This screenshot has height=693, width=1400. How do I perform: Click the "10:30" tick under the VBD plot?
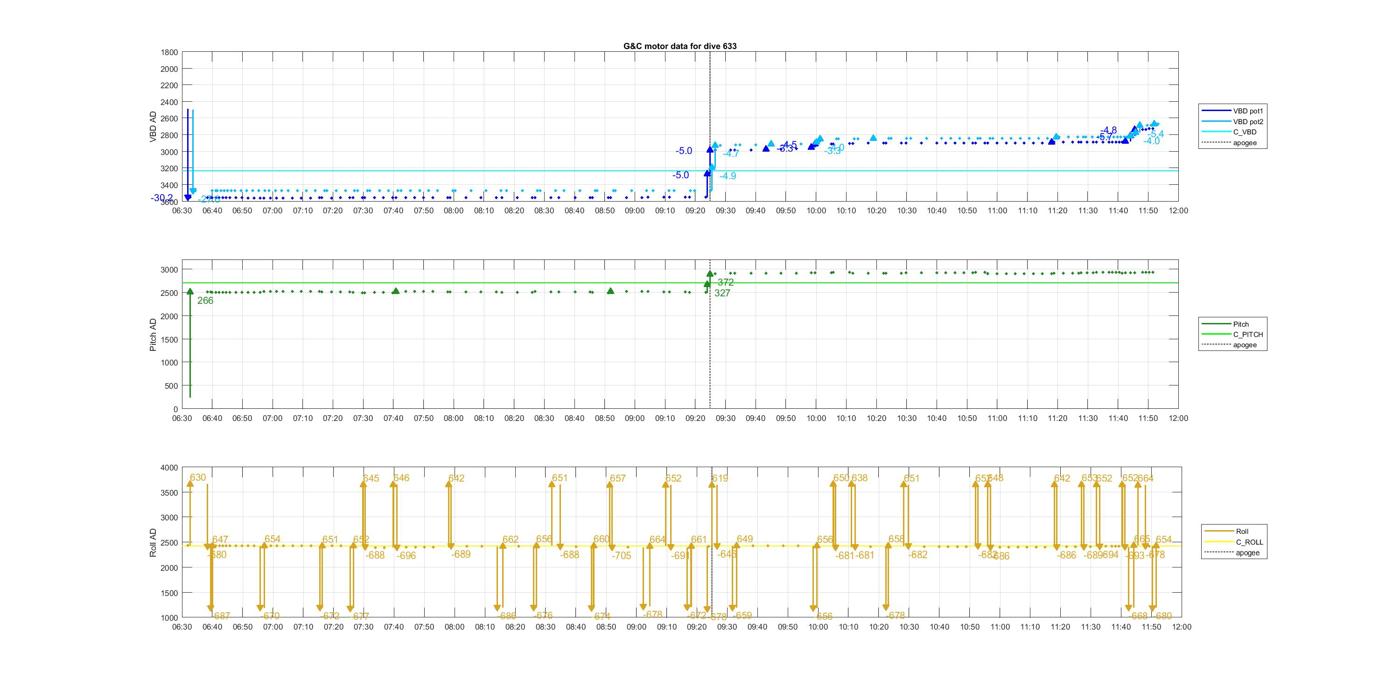click(x=906, y=211)
